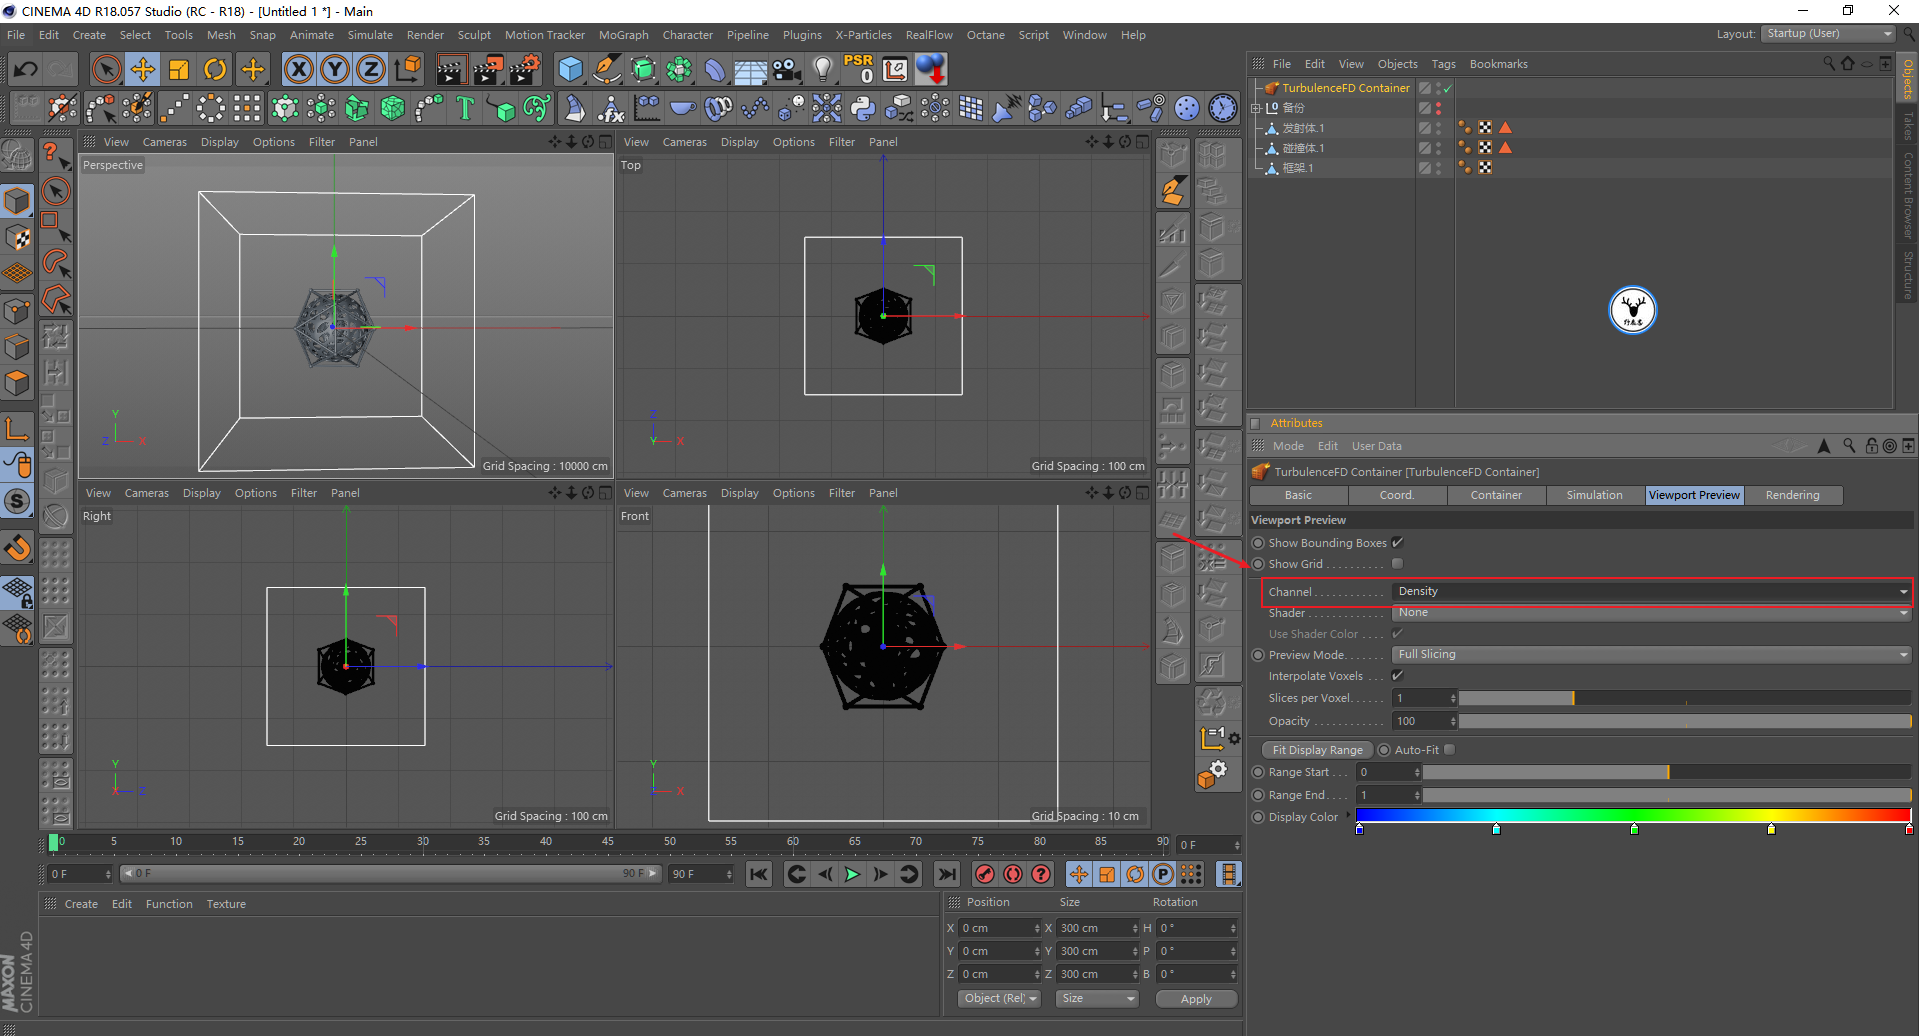
Task: Select the Move tool in top toolbar
Action: [143, 69]
